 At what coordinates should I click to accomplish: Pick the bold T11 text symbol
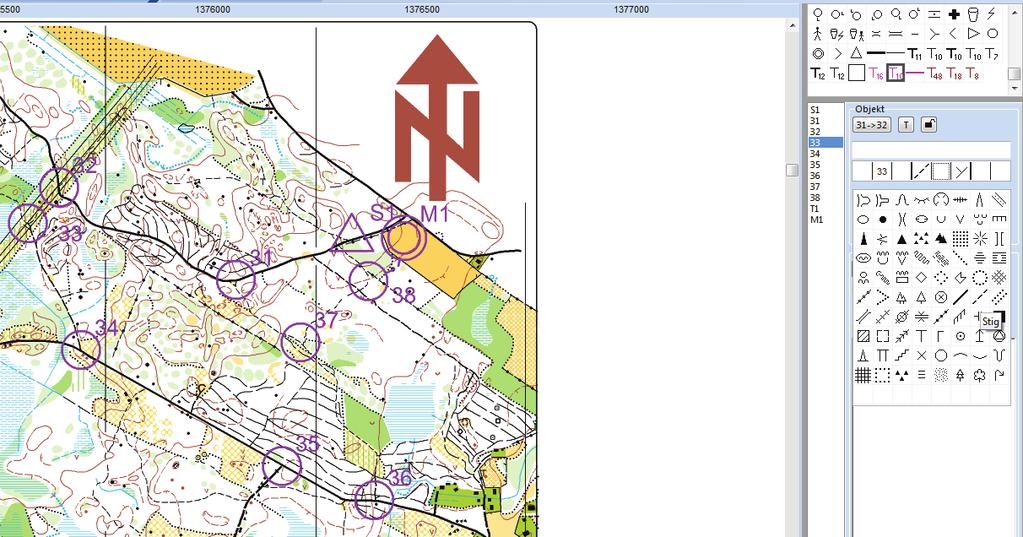915,54
